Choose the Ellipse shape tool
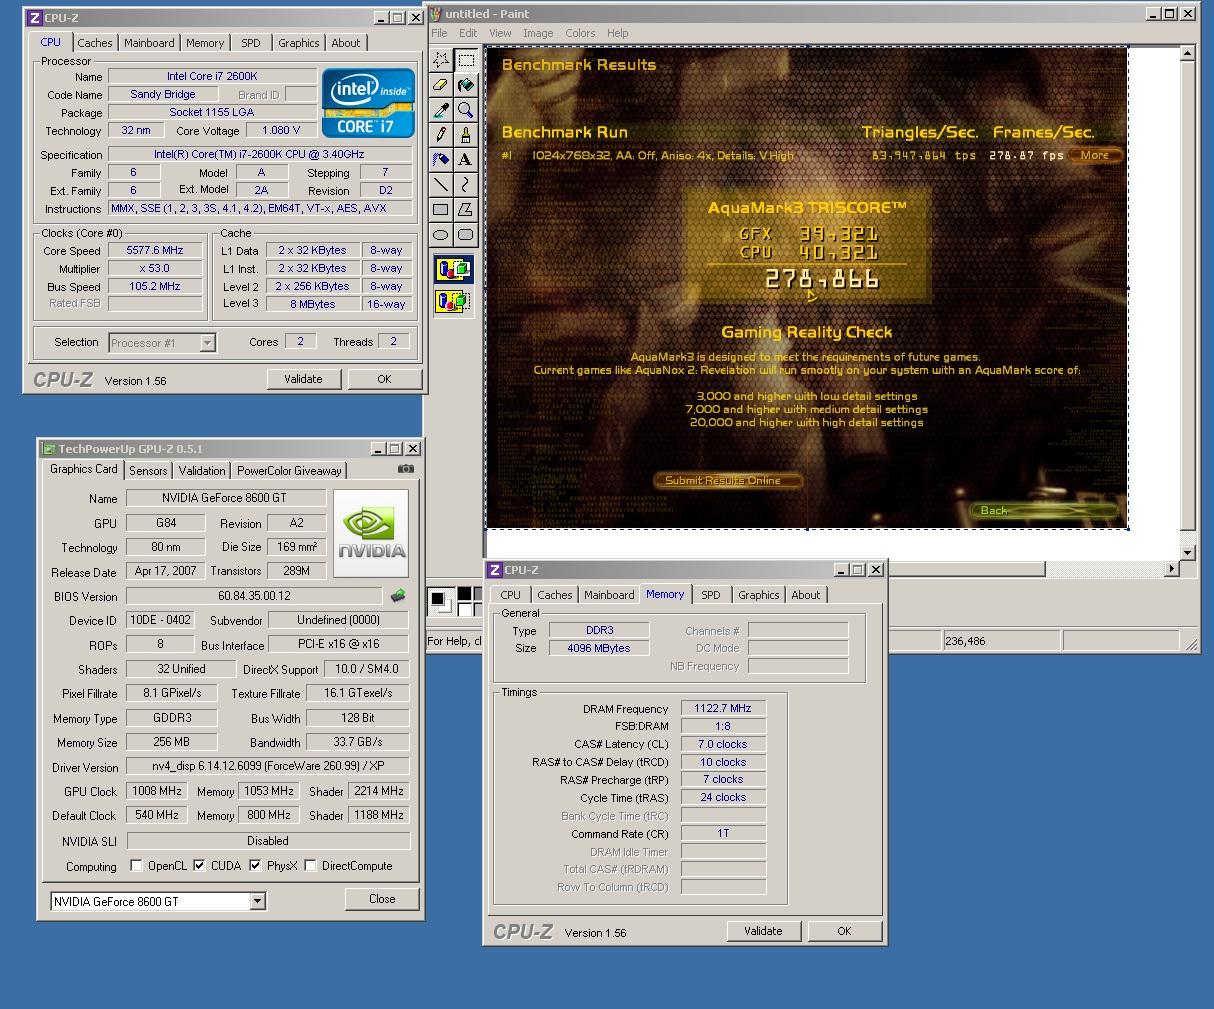This screenshot has width=1214, height=1009. pos(441,235)
